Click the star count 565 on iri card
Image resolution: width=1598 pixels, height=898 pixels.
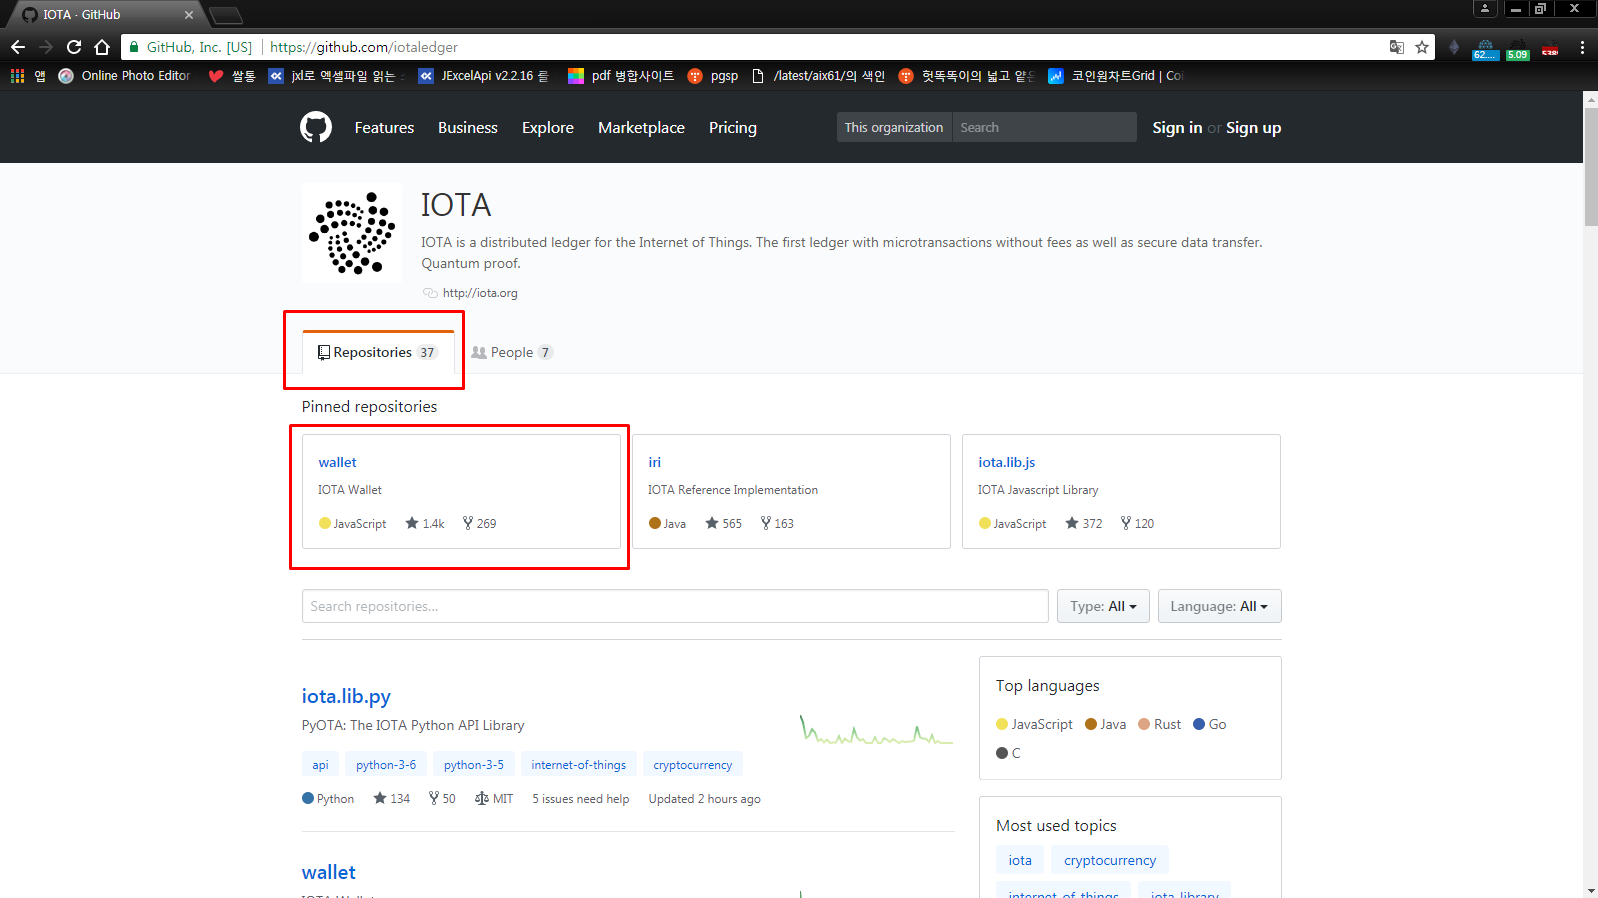tap(724, 524)
